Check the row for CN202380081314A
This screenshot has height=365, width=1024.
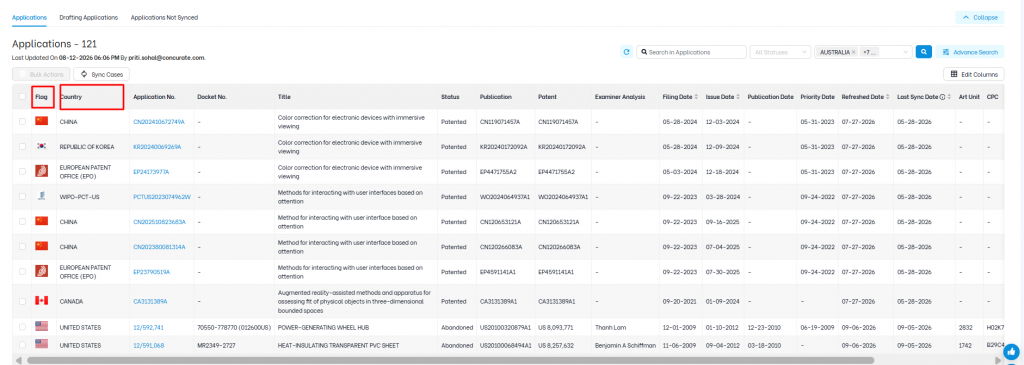coord(23,246)
